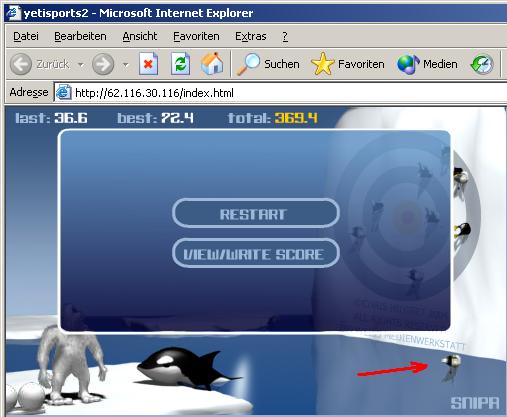
Task: Stop page loading with red X icon
Action: [x=148, y=64]
